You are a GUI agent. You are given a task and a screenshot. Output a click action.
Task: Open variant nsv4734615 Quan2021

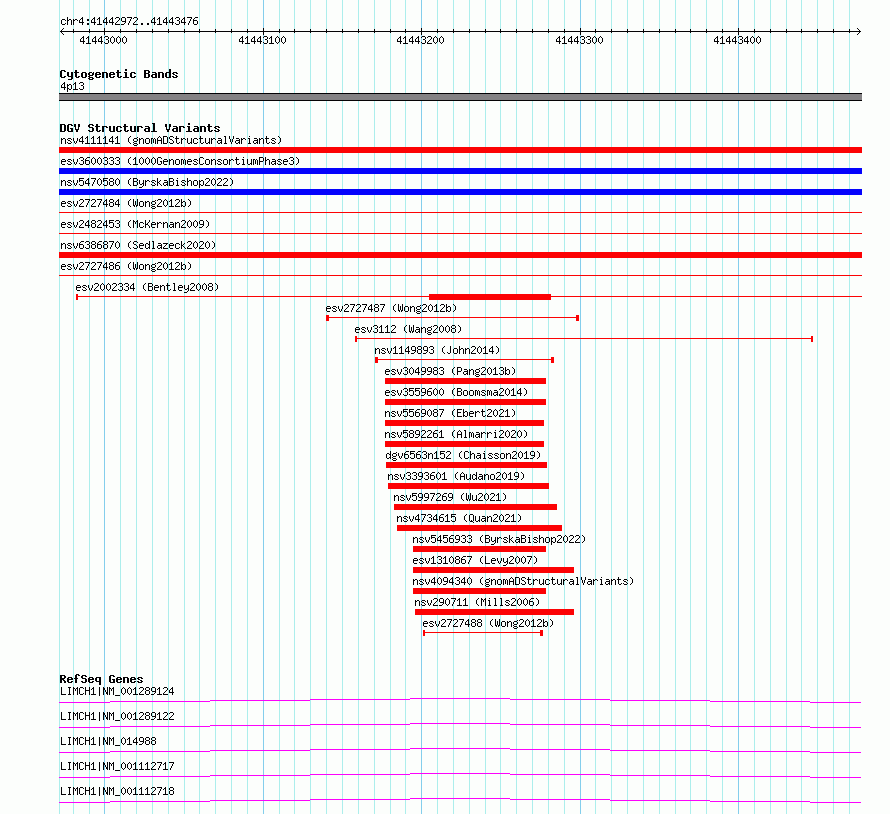[x=459, y=518]
